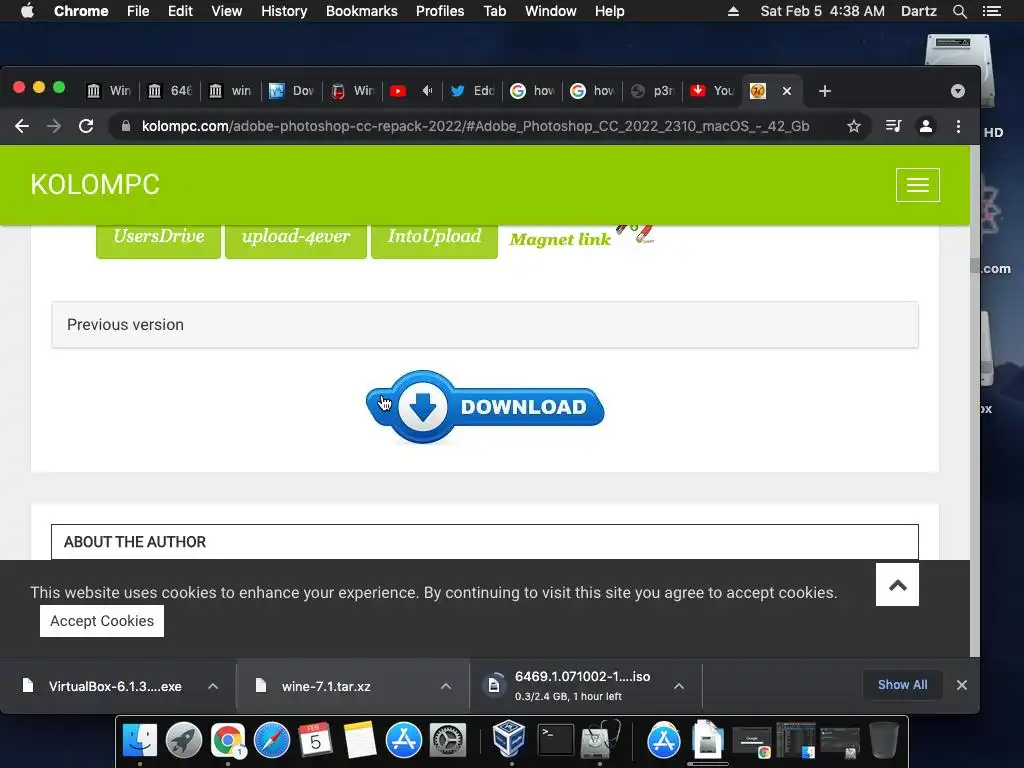
Task: Go back to the previous page in Chrome
Action: click(x=22, y=126)
